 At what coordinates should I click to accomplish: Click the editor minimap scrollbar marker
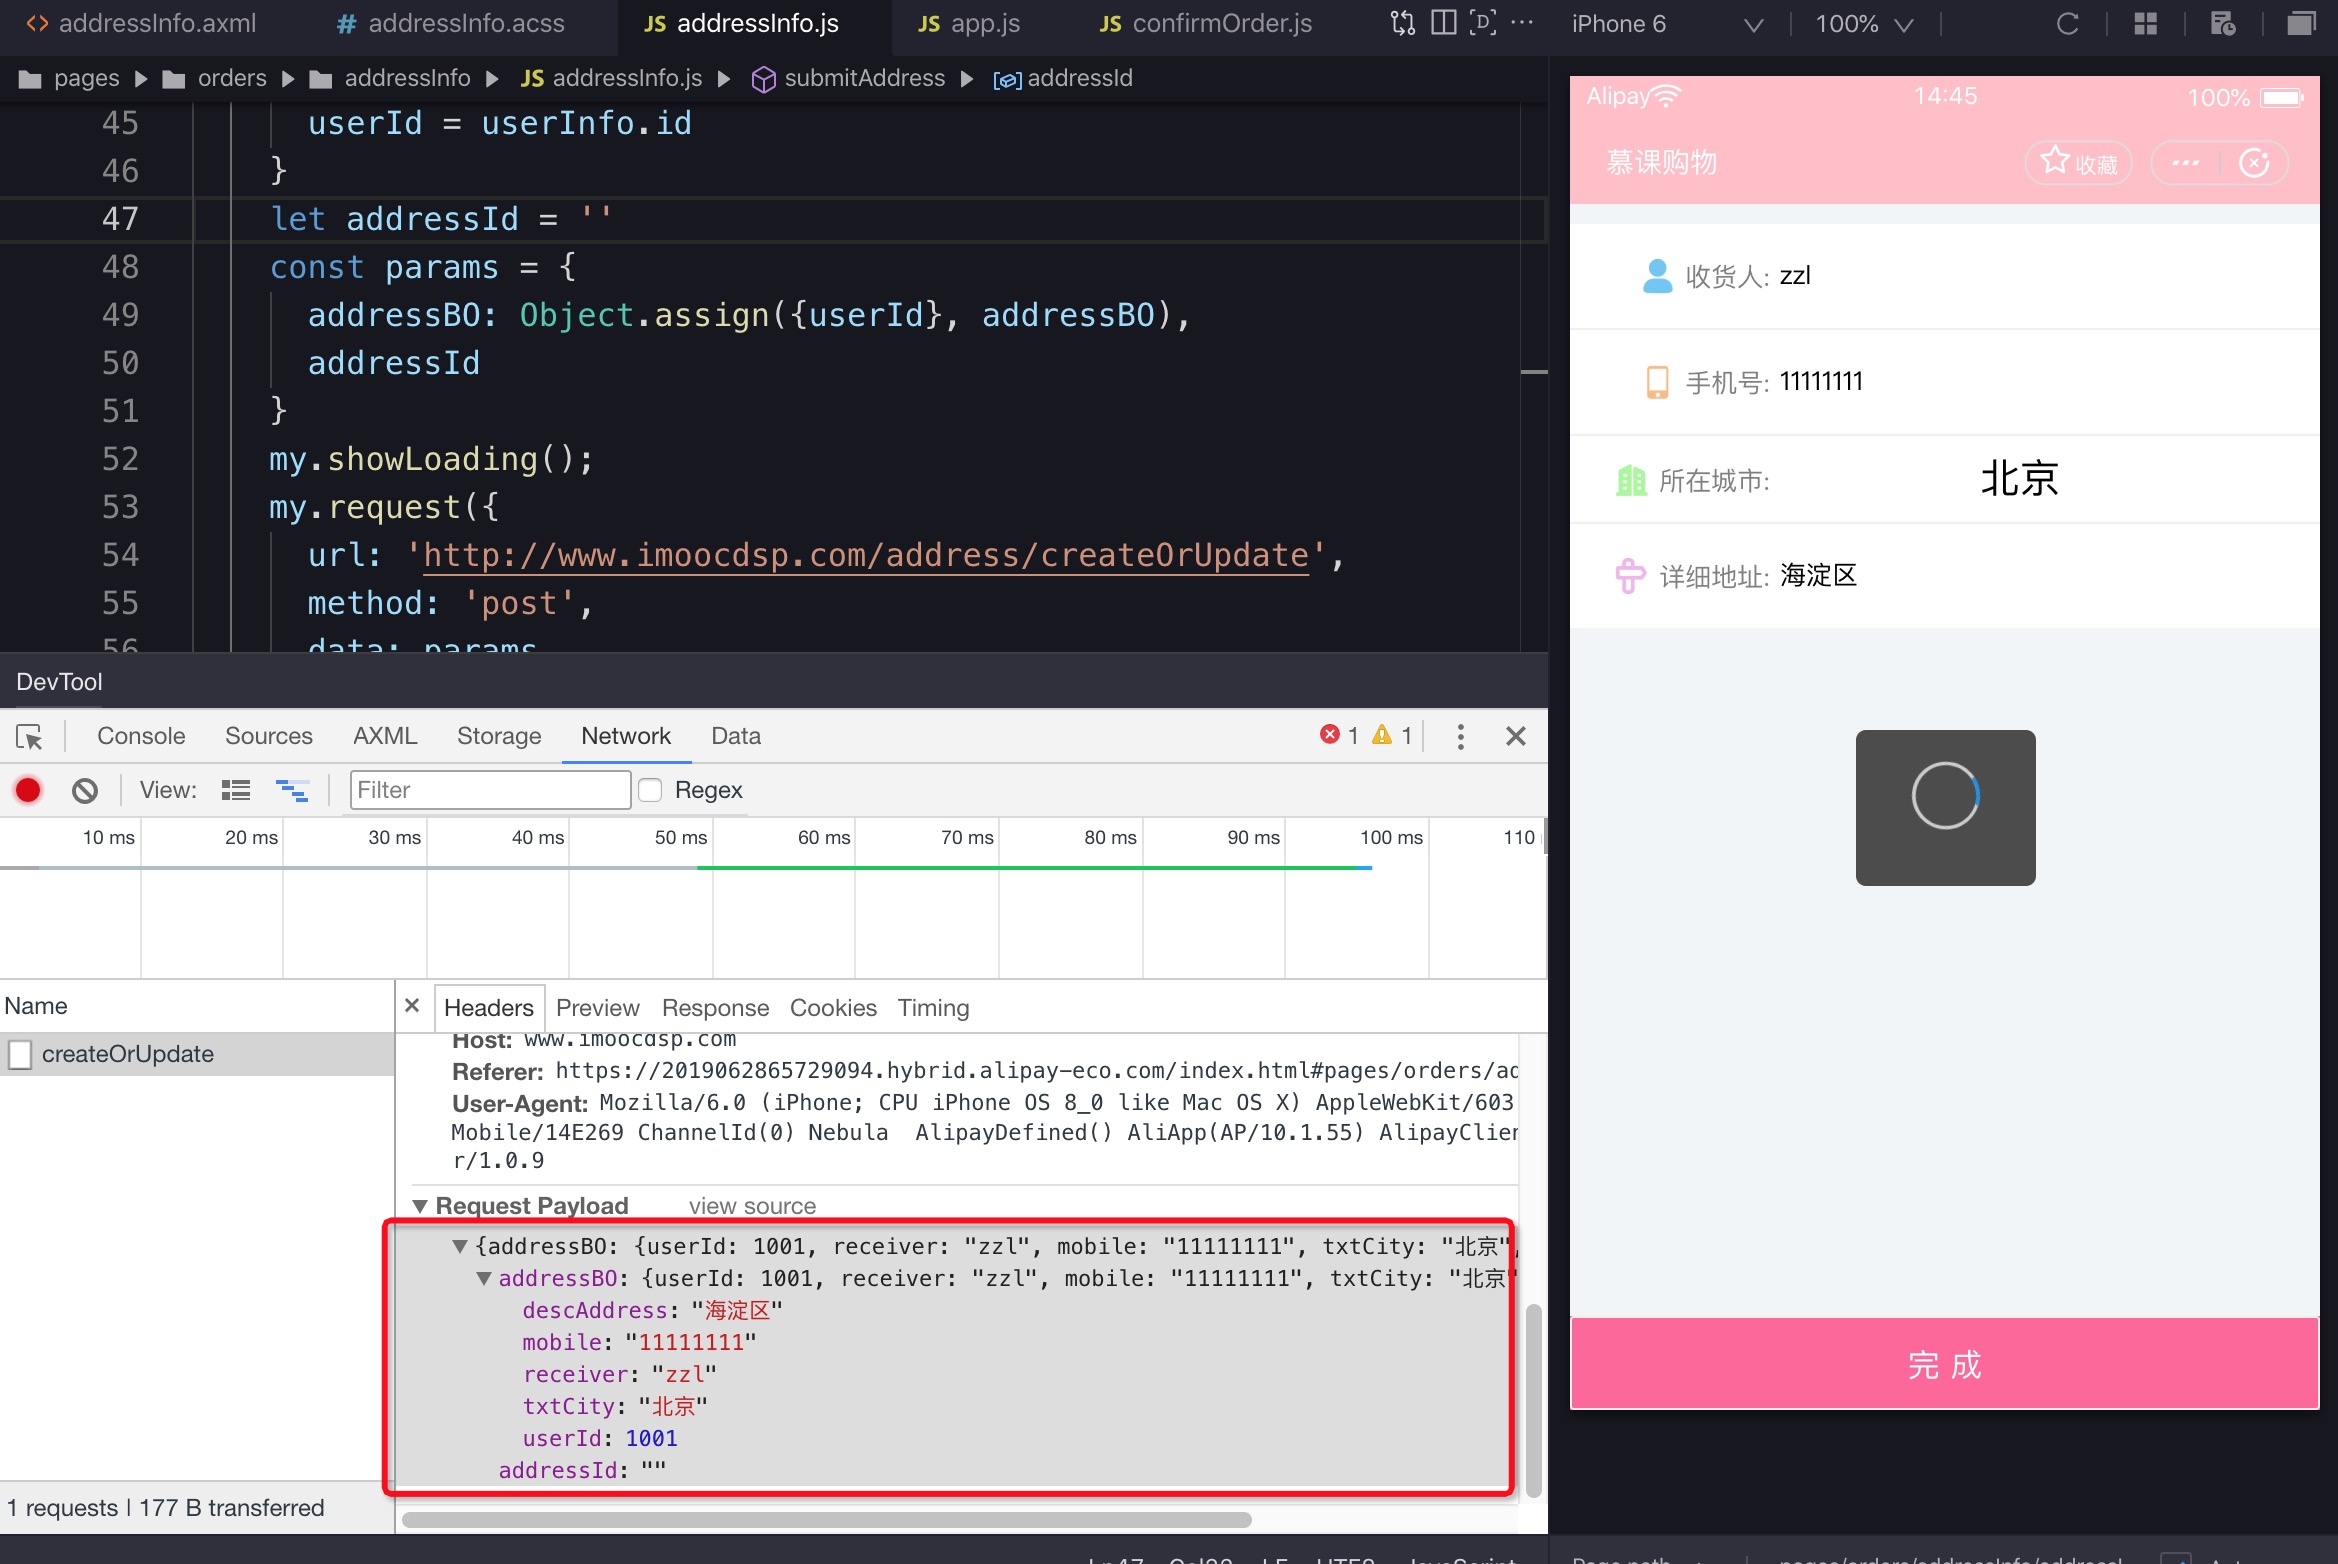(x=1534, y=372)
